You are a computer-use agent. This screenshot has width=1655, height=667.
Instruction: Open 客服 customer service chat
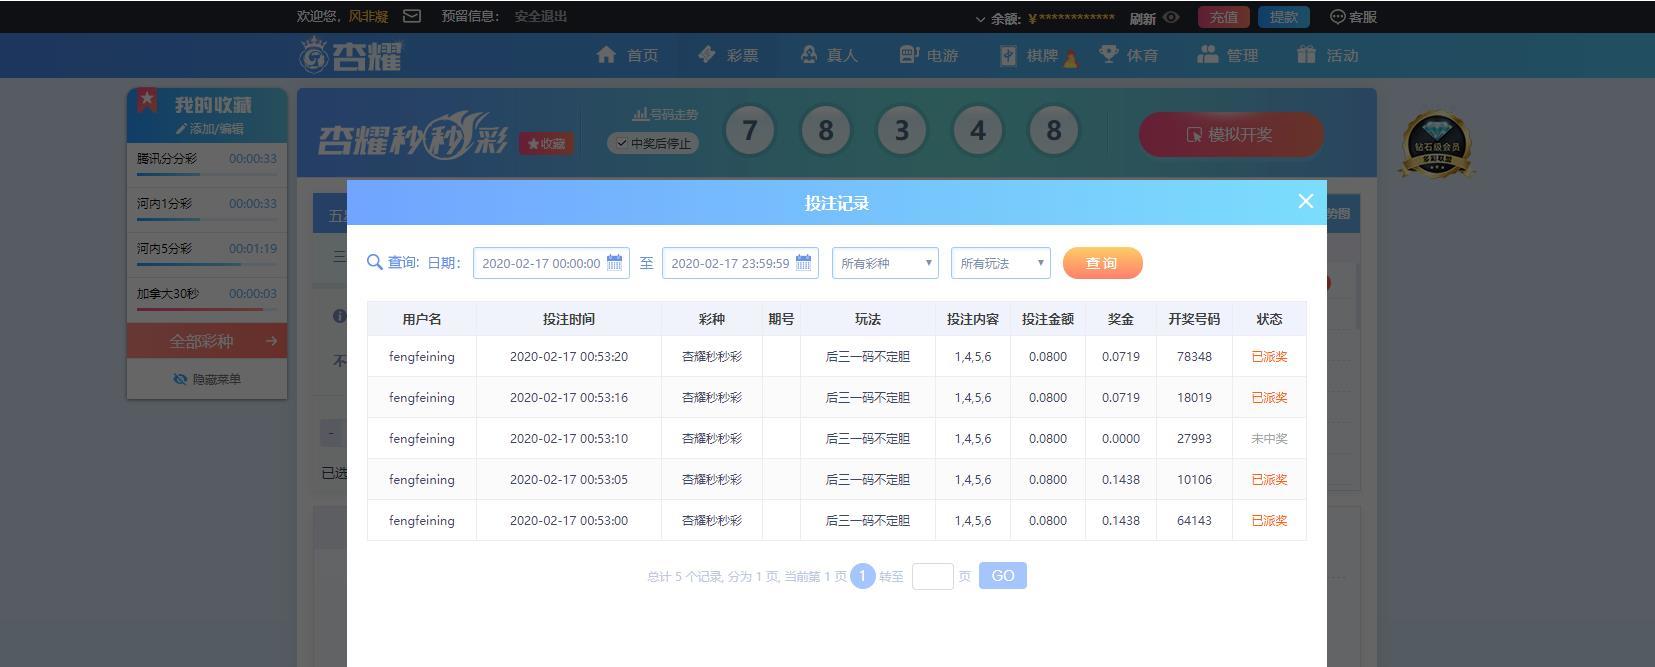(x=1353, y=17)
